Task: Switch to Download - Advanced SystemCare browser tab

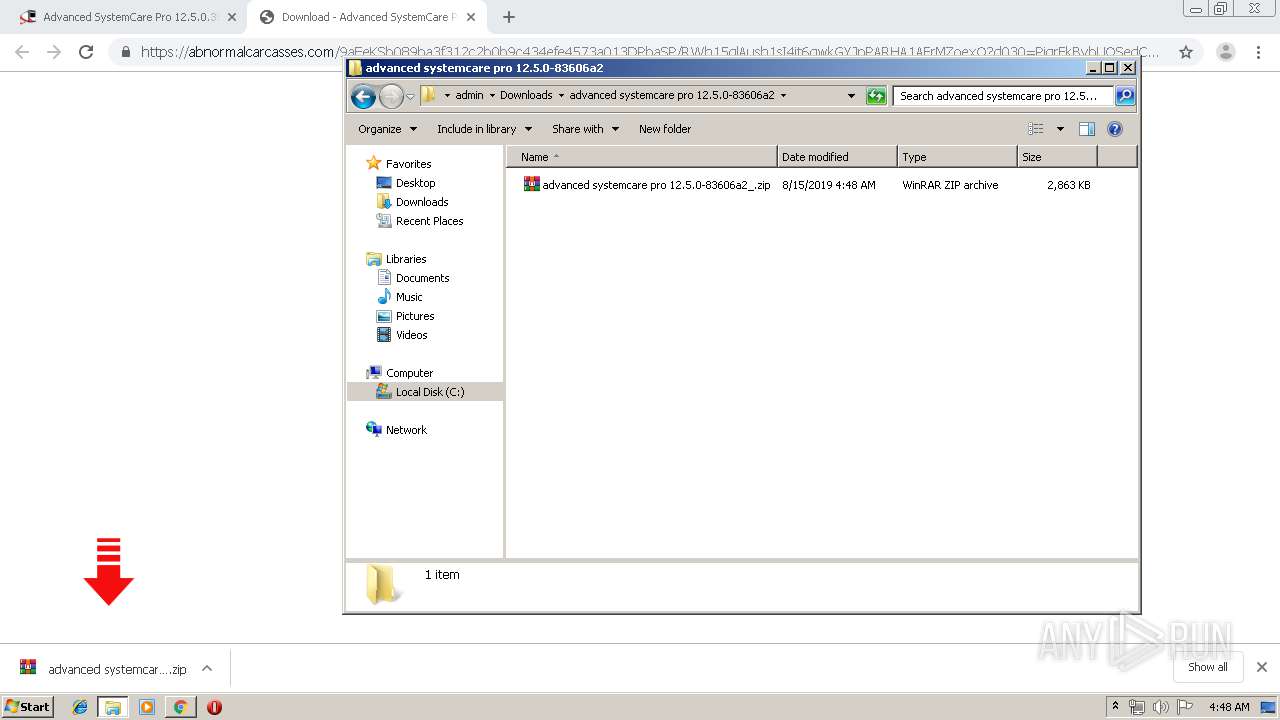Action: click(365, 17)
